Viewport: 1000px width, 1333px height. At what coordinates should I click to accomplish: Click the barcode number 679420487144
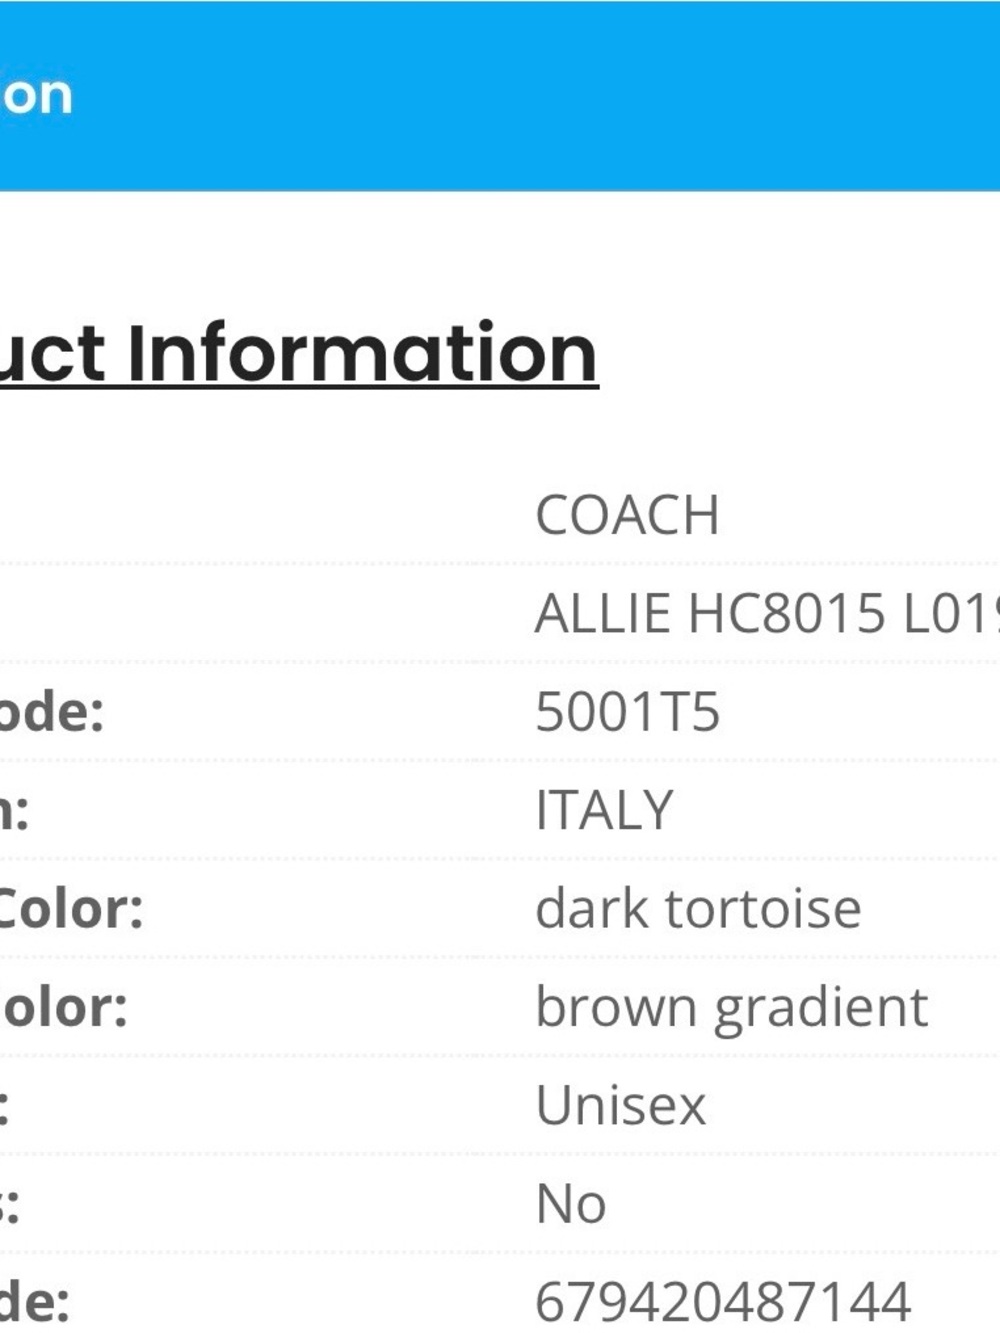pyautogui.click(x=723, y=1301)
